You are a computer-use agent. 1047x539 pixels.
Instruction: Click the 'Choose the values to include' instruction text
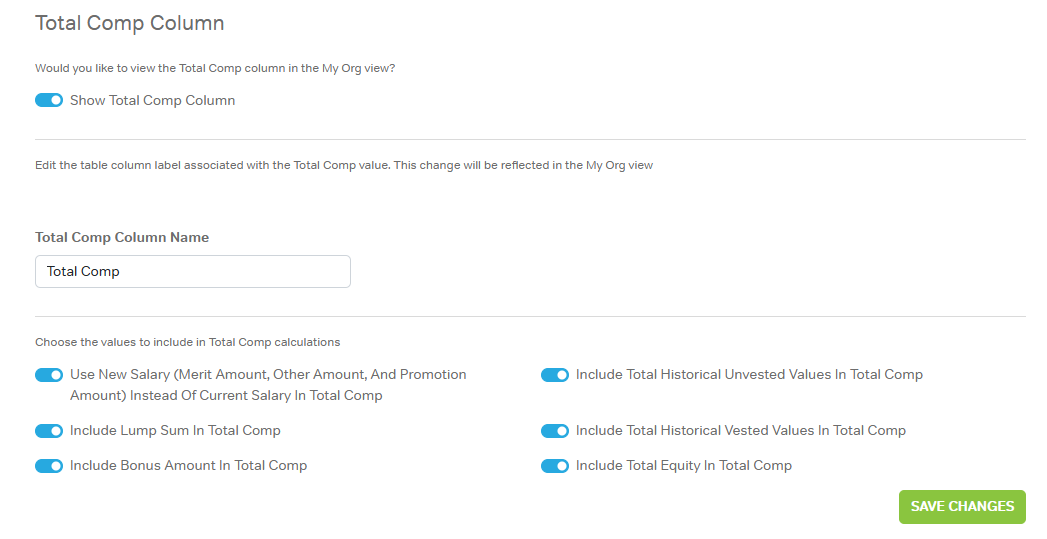pyautogui.click(x=187, y=342)
